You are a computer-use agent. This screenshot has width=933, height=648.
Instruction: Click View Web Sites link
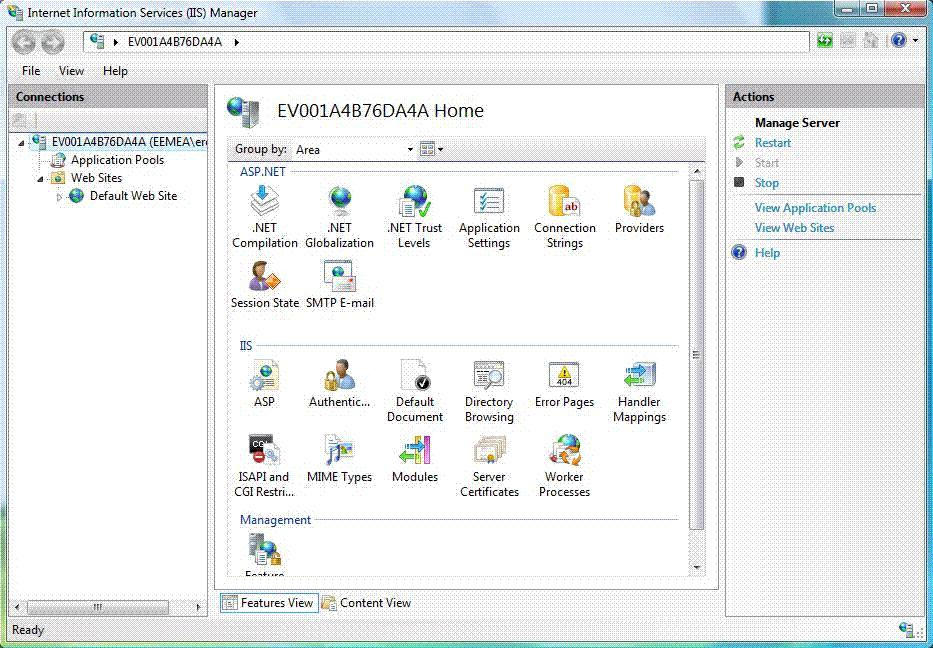[x=794, y=228]
